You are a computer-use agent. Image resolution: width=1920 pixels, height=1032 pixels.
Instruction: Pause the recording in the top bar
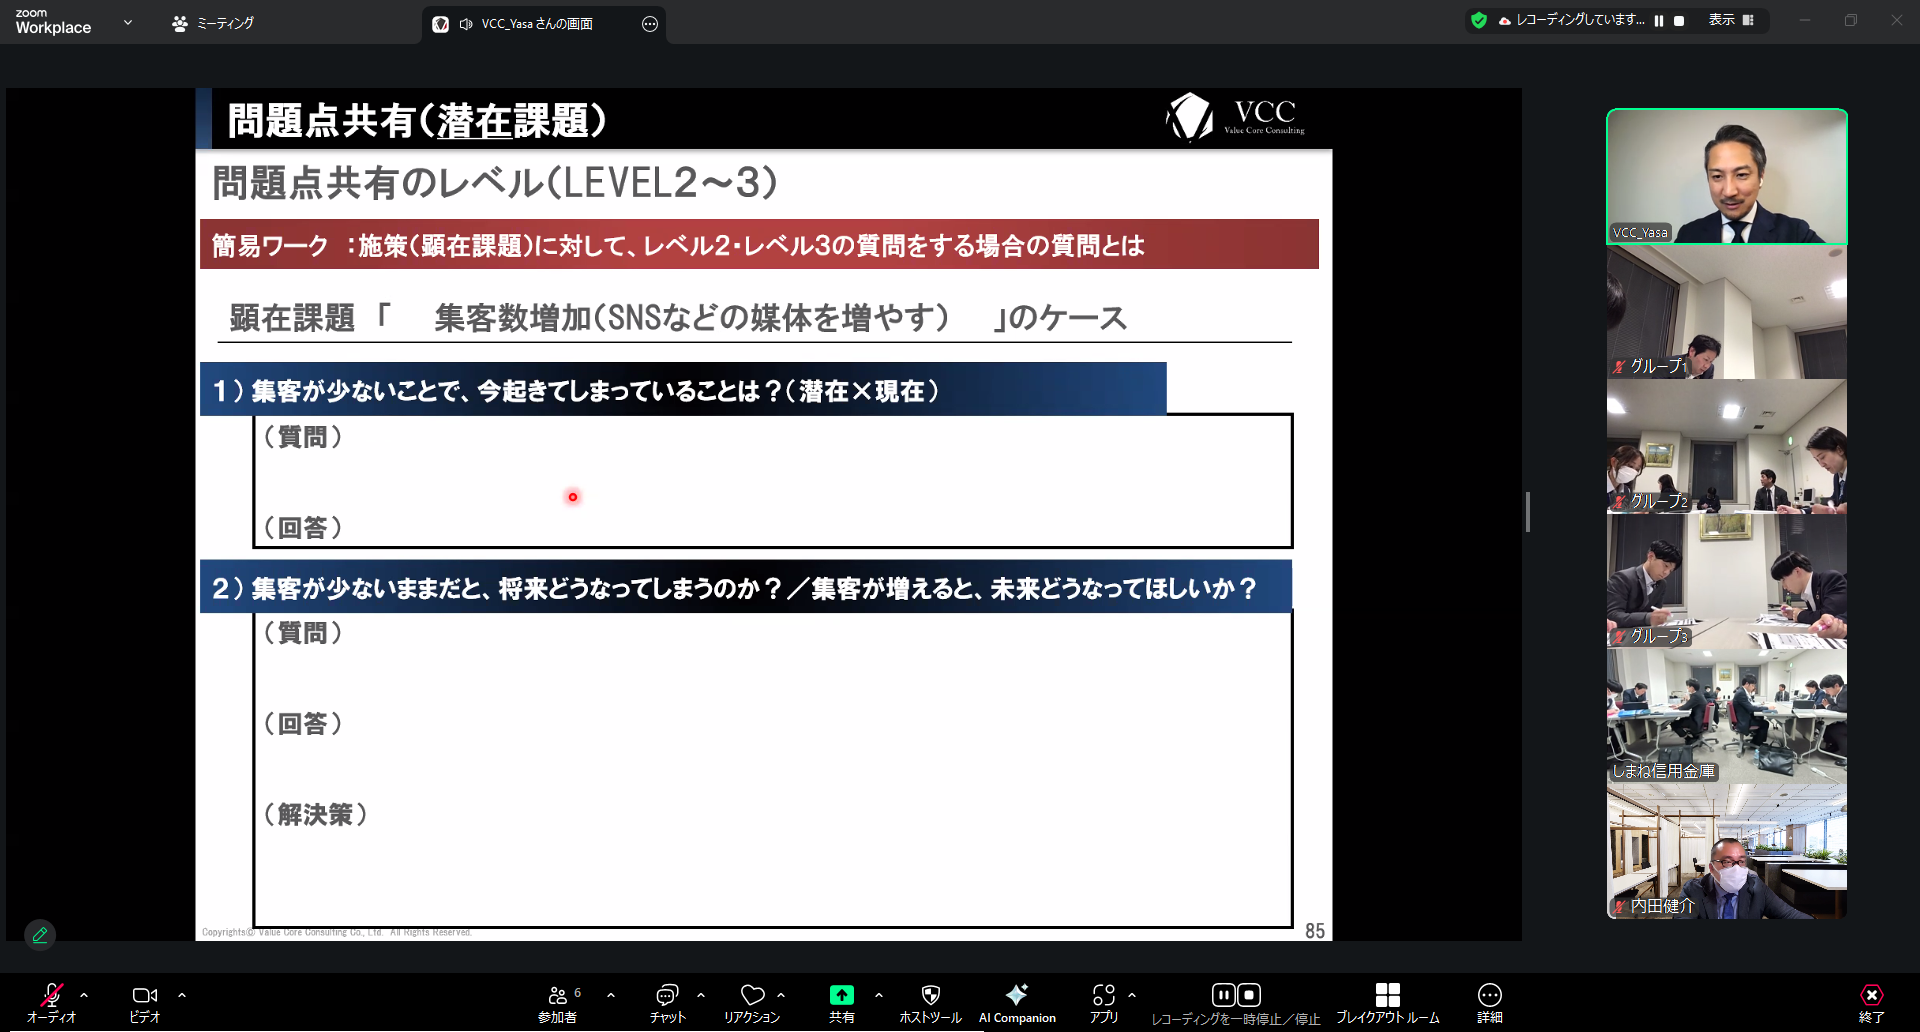(1659, 20)
